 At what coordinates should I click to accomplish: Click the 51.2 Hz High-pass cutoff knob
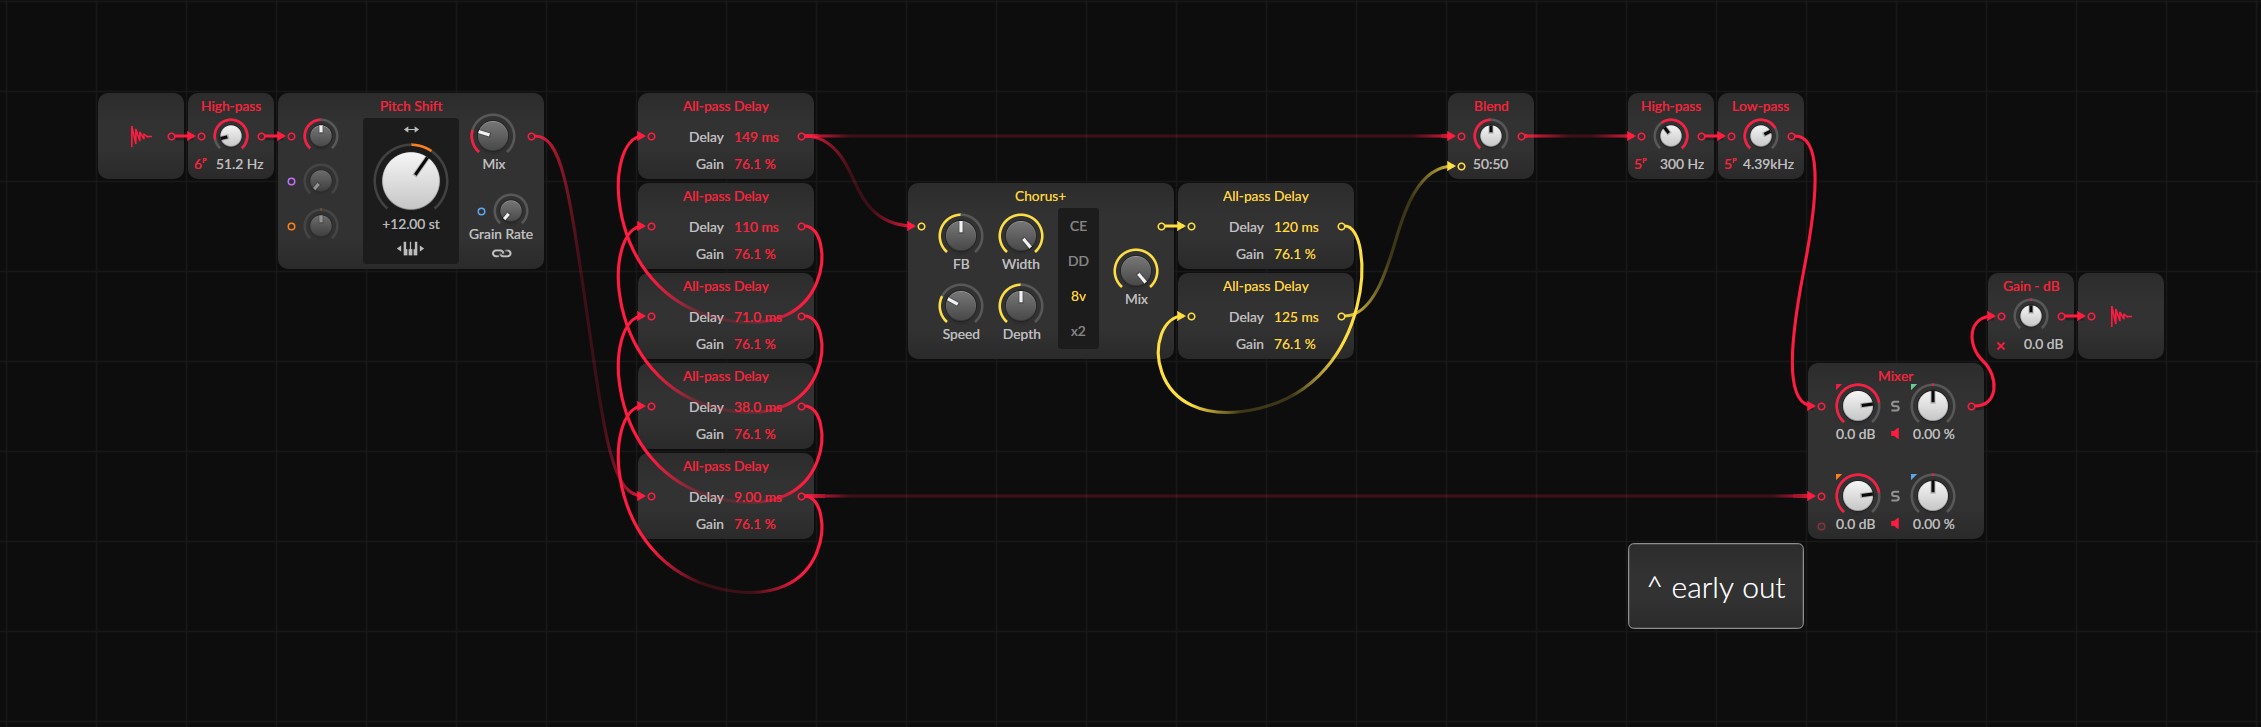(231, 136)
